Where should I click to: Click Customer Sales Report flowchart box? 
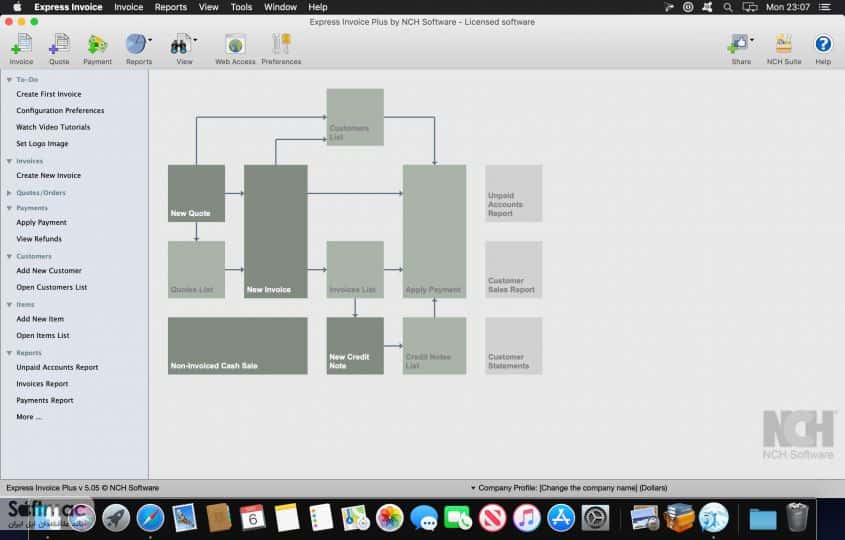pos(514,269)
